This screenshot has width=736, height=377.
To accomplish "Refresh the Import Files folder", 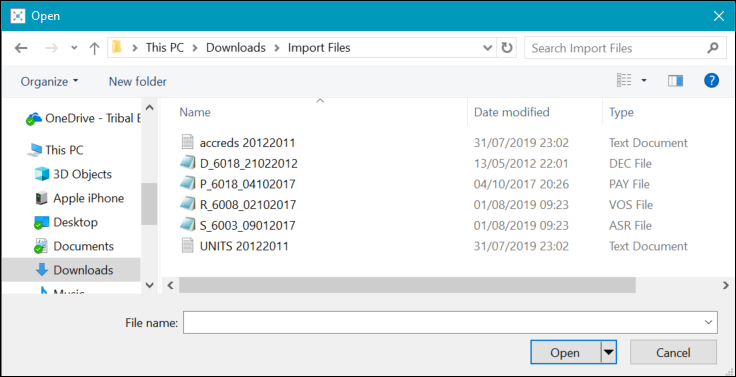I will (x=506, y=48).
